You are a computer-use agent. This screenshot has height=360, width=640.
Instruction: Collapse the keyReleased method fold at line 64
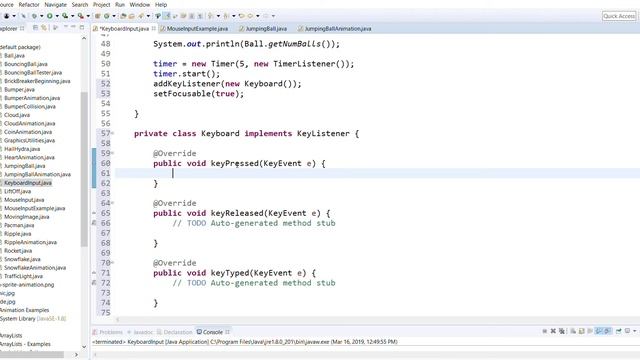113,203
